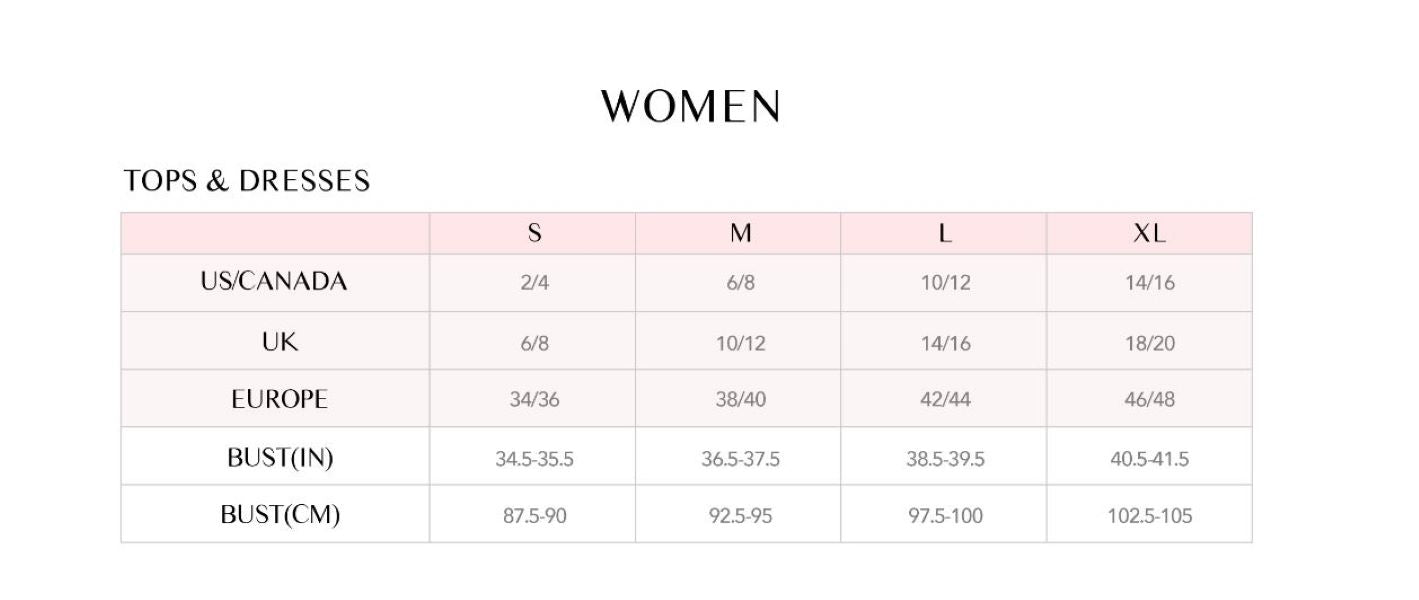
Task: Select the S size column header
Action: click(534, 234)
